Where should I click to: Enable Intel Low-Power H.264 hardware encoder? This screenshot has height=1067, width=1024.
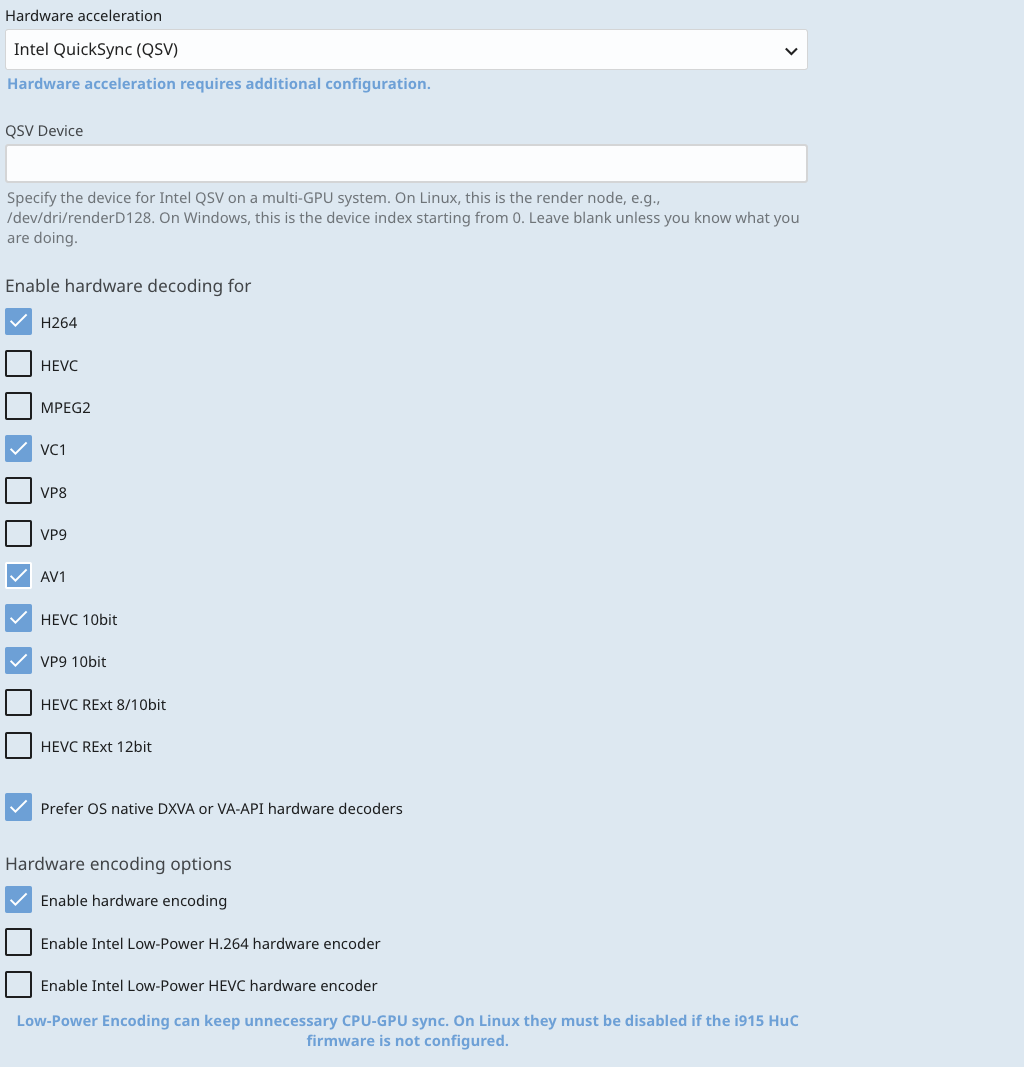[19, 943]
